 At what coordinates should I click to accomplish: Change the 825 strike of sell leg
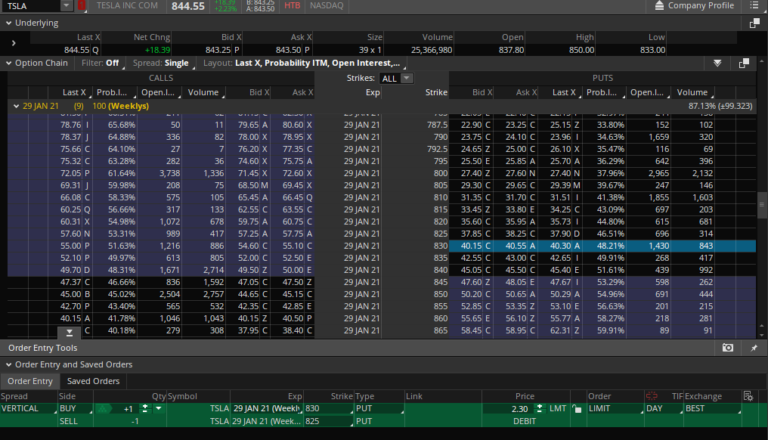click(329, 421)
